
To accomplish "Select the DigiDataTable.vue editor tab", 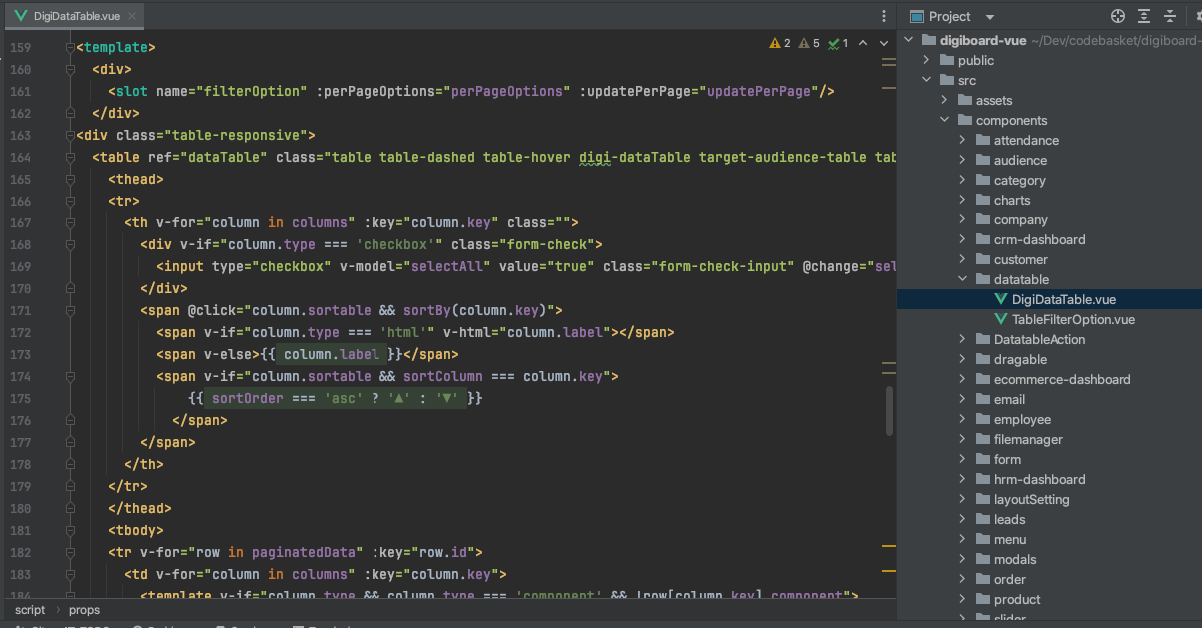I will coord(76,17).
